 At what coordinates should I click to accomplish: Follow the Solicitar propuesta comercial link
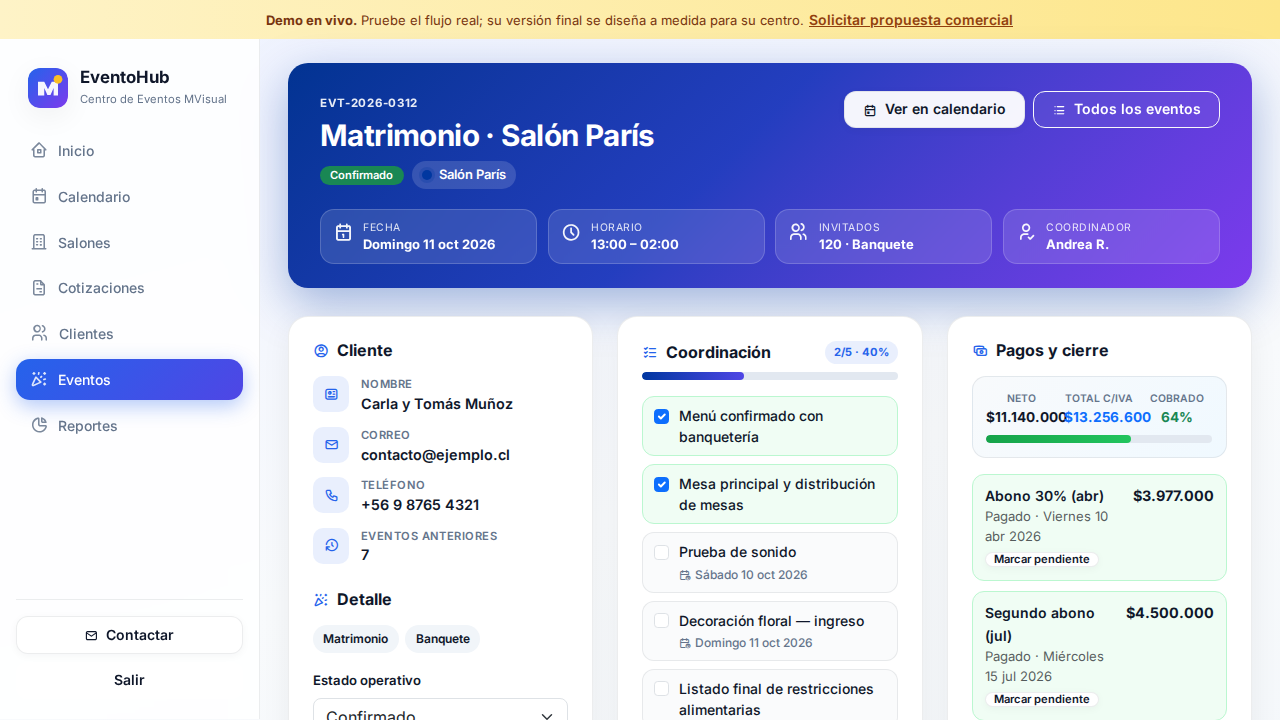coord(911,20)
